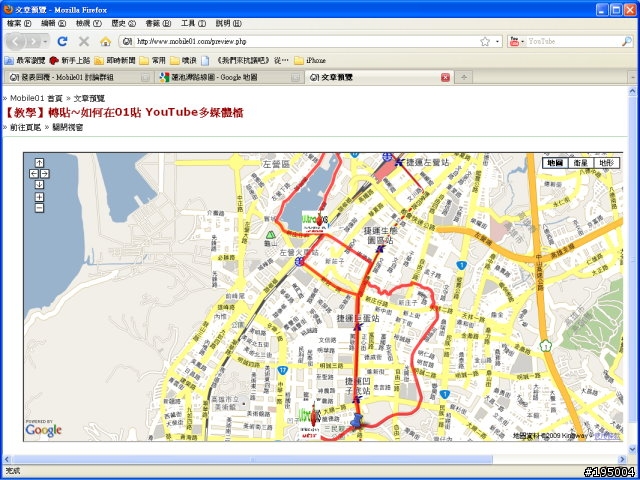Bookmark this page with the star icon
The height and width of the screenshot is (480, 640).
tap(485, 41)
